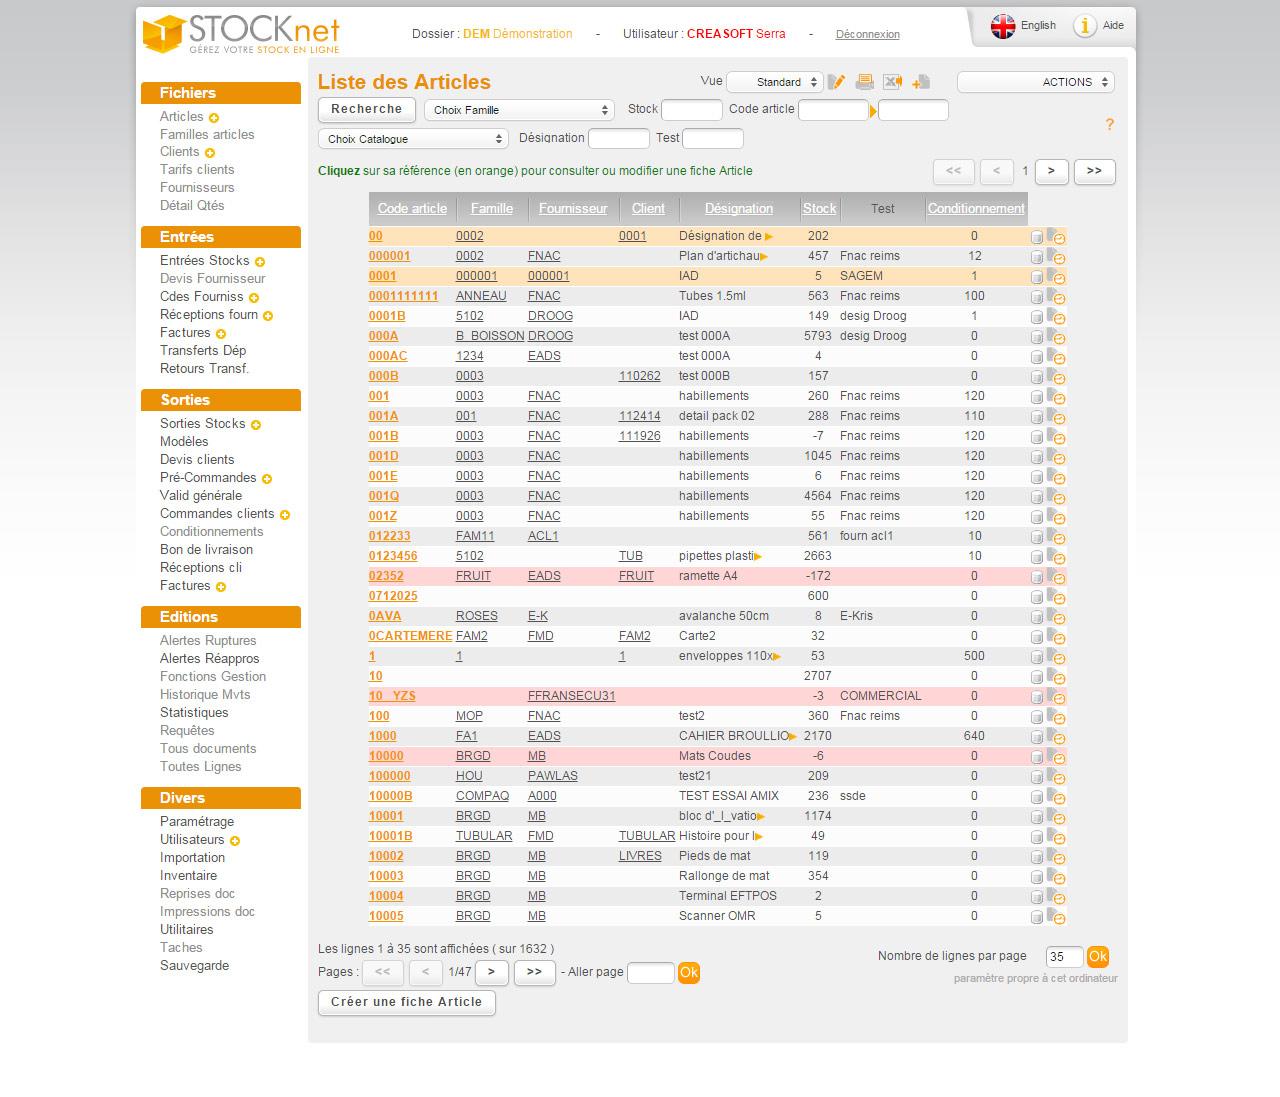Export the article list with the Excel icon
Image resolution: width=1280 pixels, height=1097 pixels.
[x=892, y=81]
